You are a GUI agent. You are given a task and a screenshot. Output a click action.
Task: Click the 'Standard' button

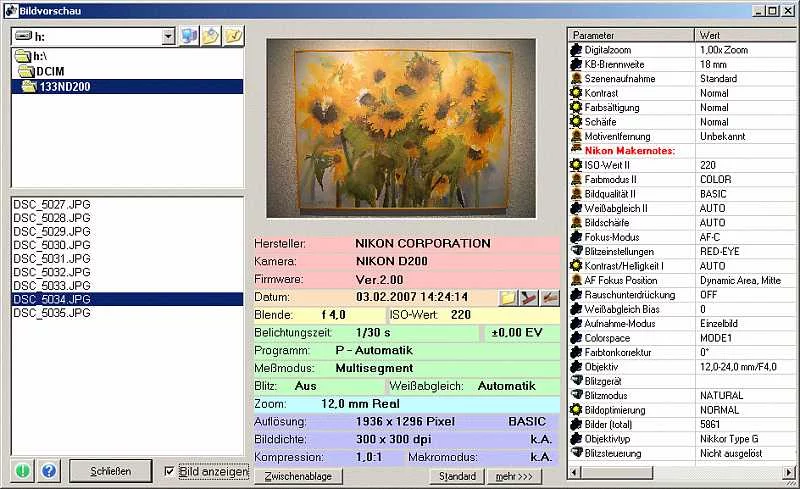tap(458, 476)
